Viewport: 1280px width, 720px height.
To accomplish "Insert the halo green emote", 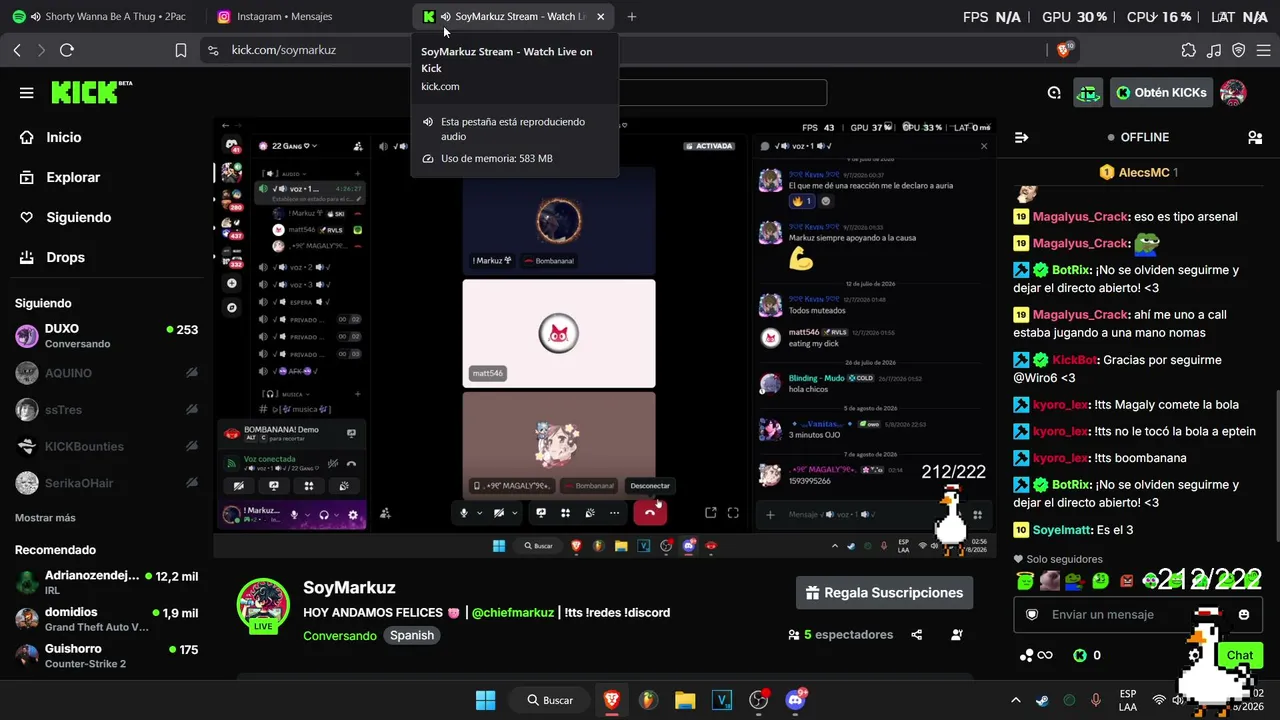I will 1024,580.
